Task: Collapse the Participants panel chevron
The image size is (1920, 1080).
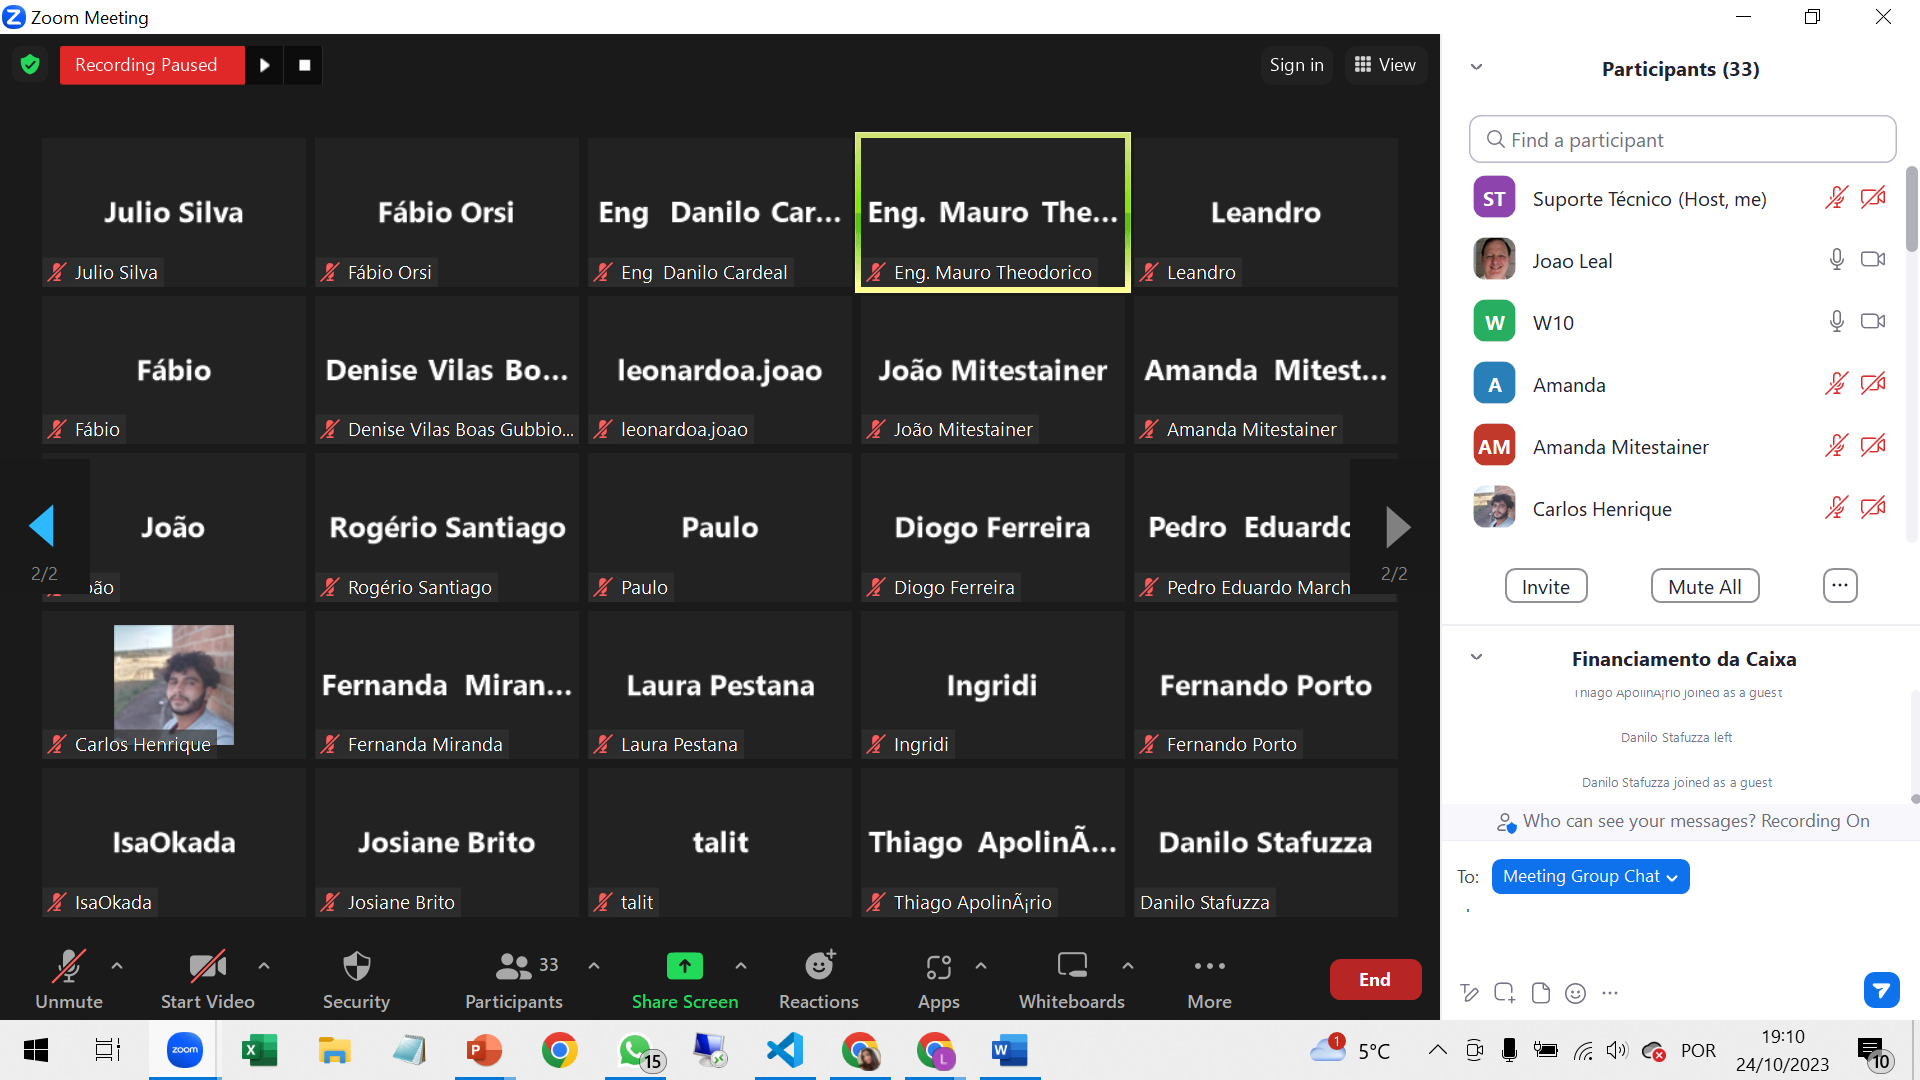Action: click(x=1476, y=67)
